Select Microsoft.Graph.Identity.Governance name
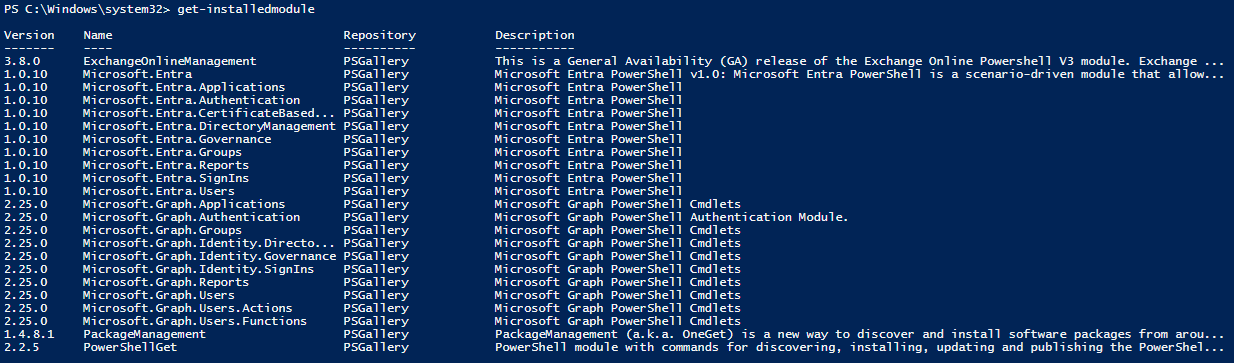1234x363 pixels. (x=209, y=256)
